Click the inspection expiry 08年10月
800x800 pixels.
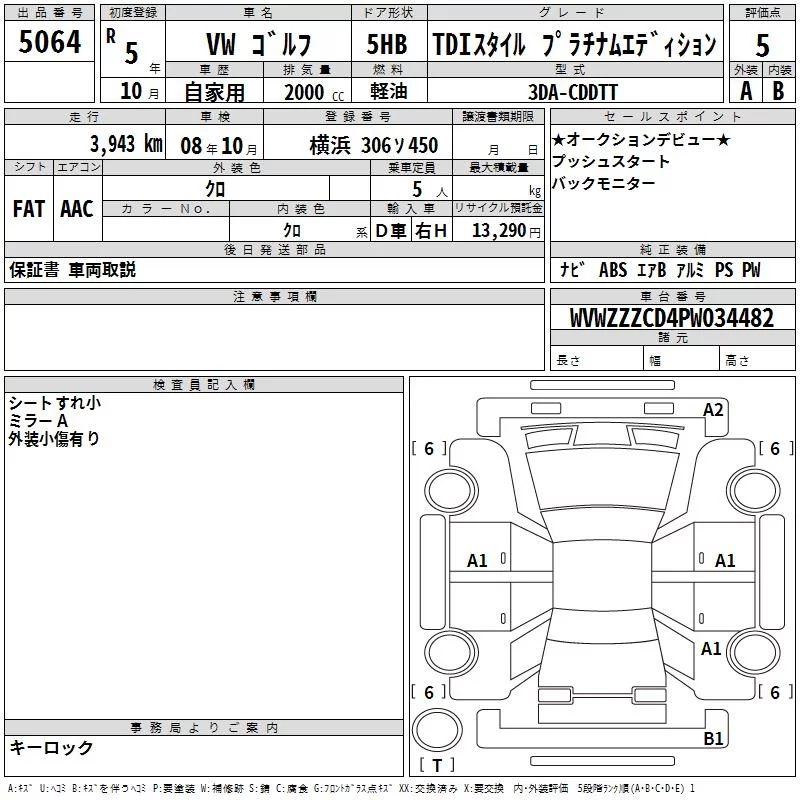219,146
